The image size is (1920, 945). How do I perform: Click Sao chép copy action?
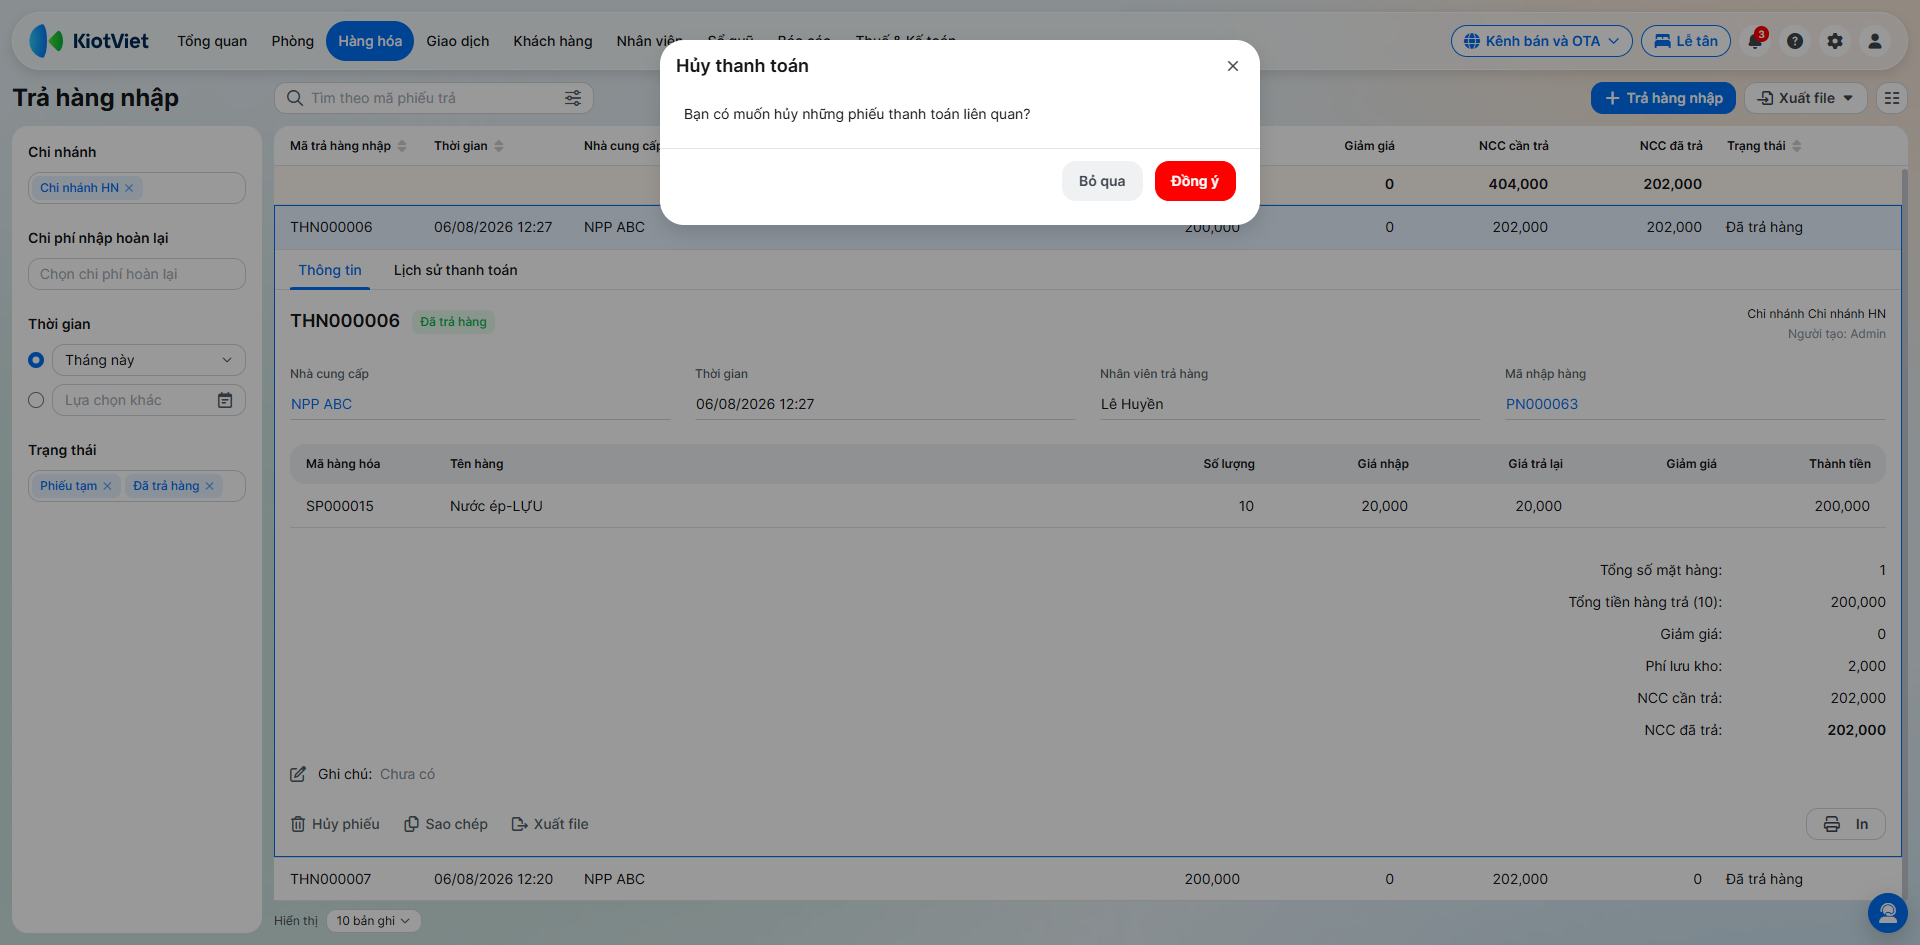click(446, 824)
